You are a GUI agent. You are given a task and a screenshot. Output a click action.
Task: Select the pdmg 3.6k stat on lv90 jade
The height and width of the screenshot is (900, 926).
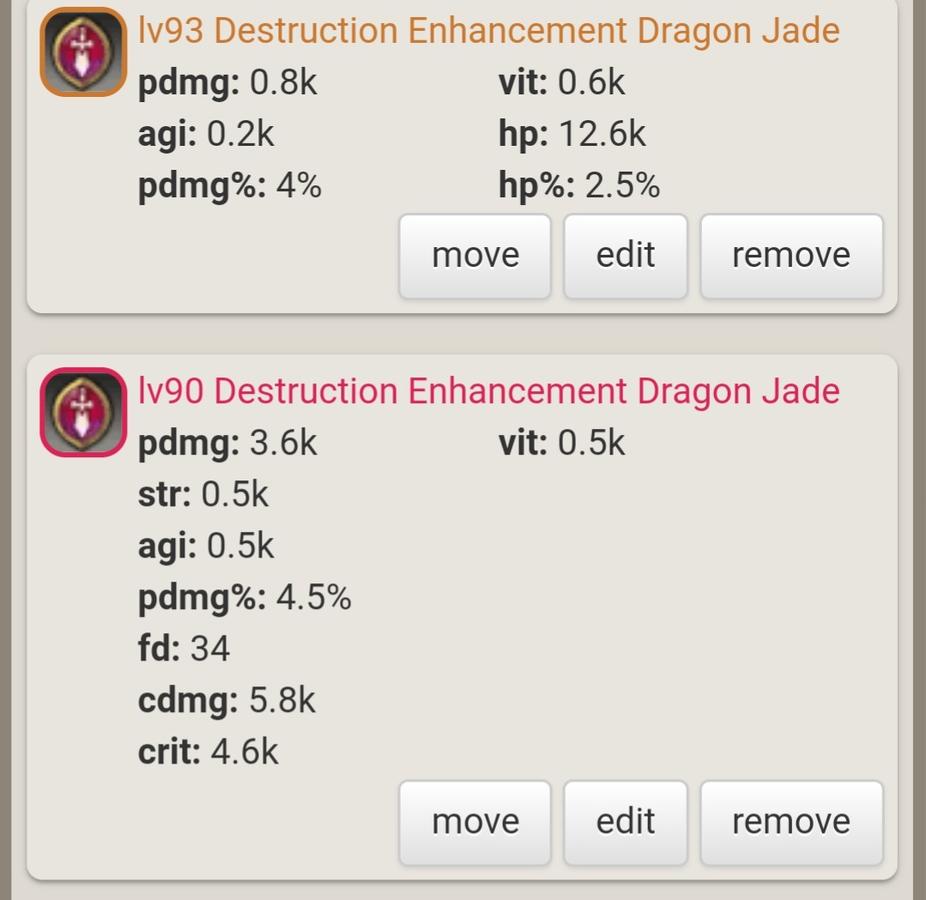coord(227,442)
